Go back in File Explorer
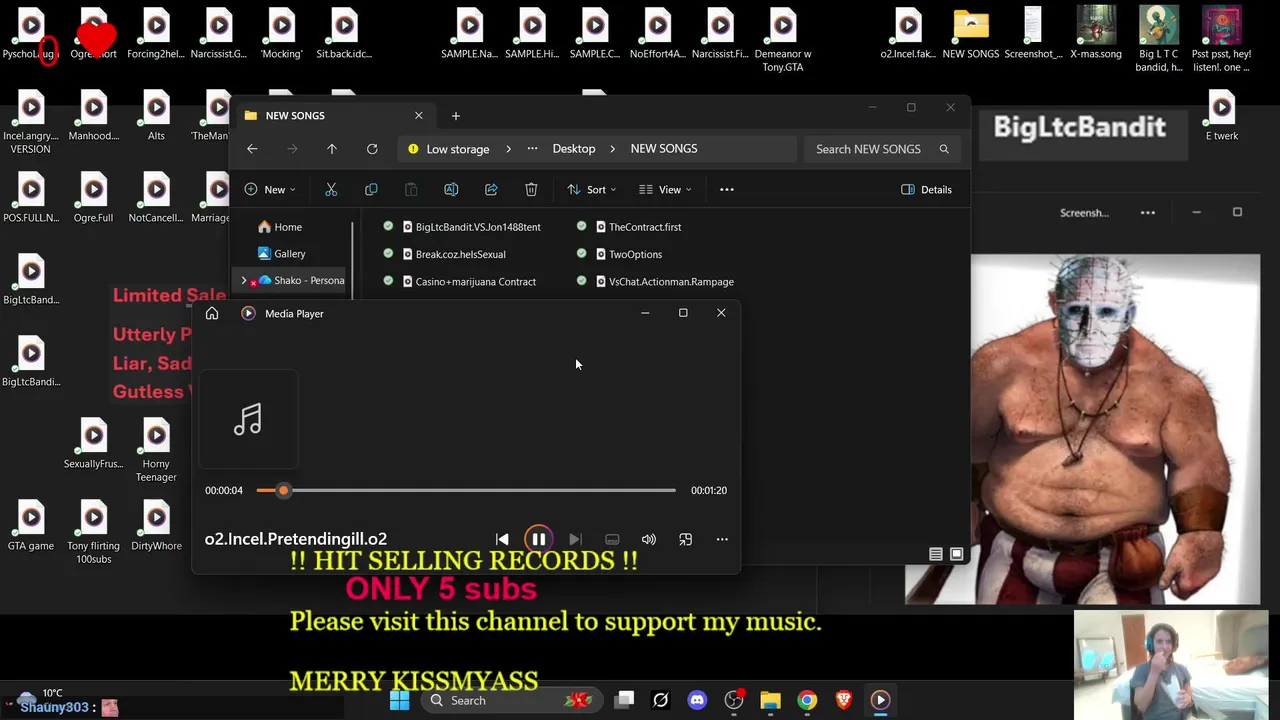Screen dimensions: 1280x720 (252, 149)
